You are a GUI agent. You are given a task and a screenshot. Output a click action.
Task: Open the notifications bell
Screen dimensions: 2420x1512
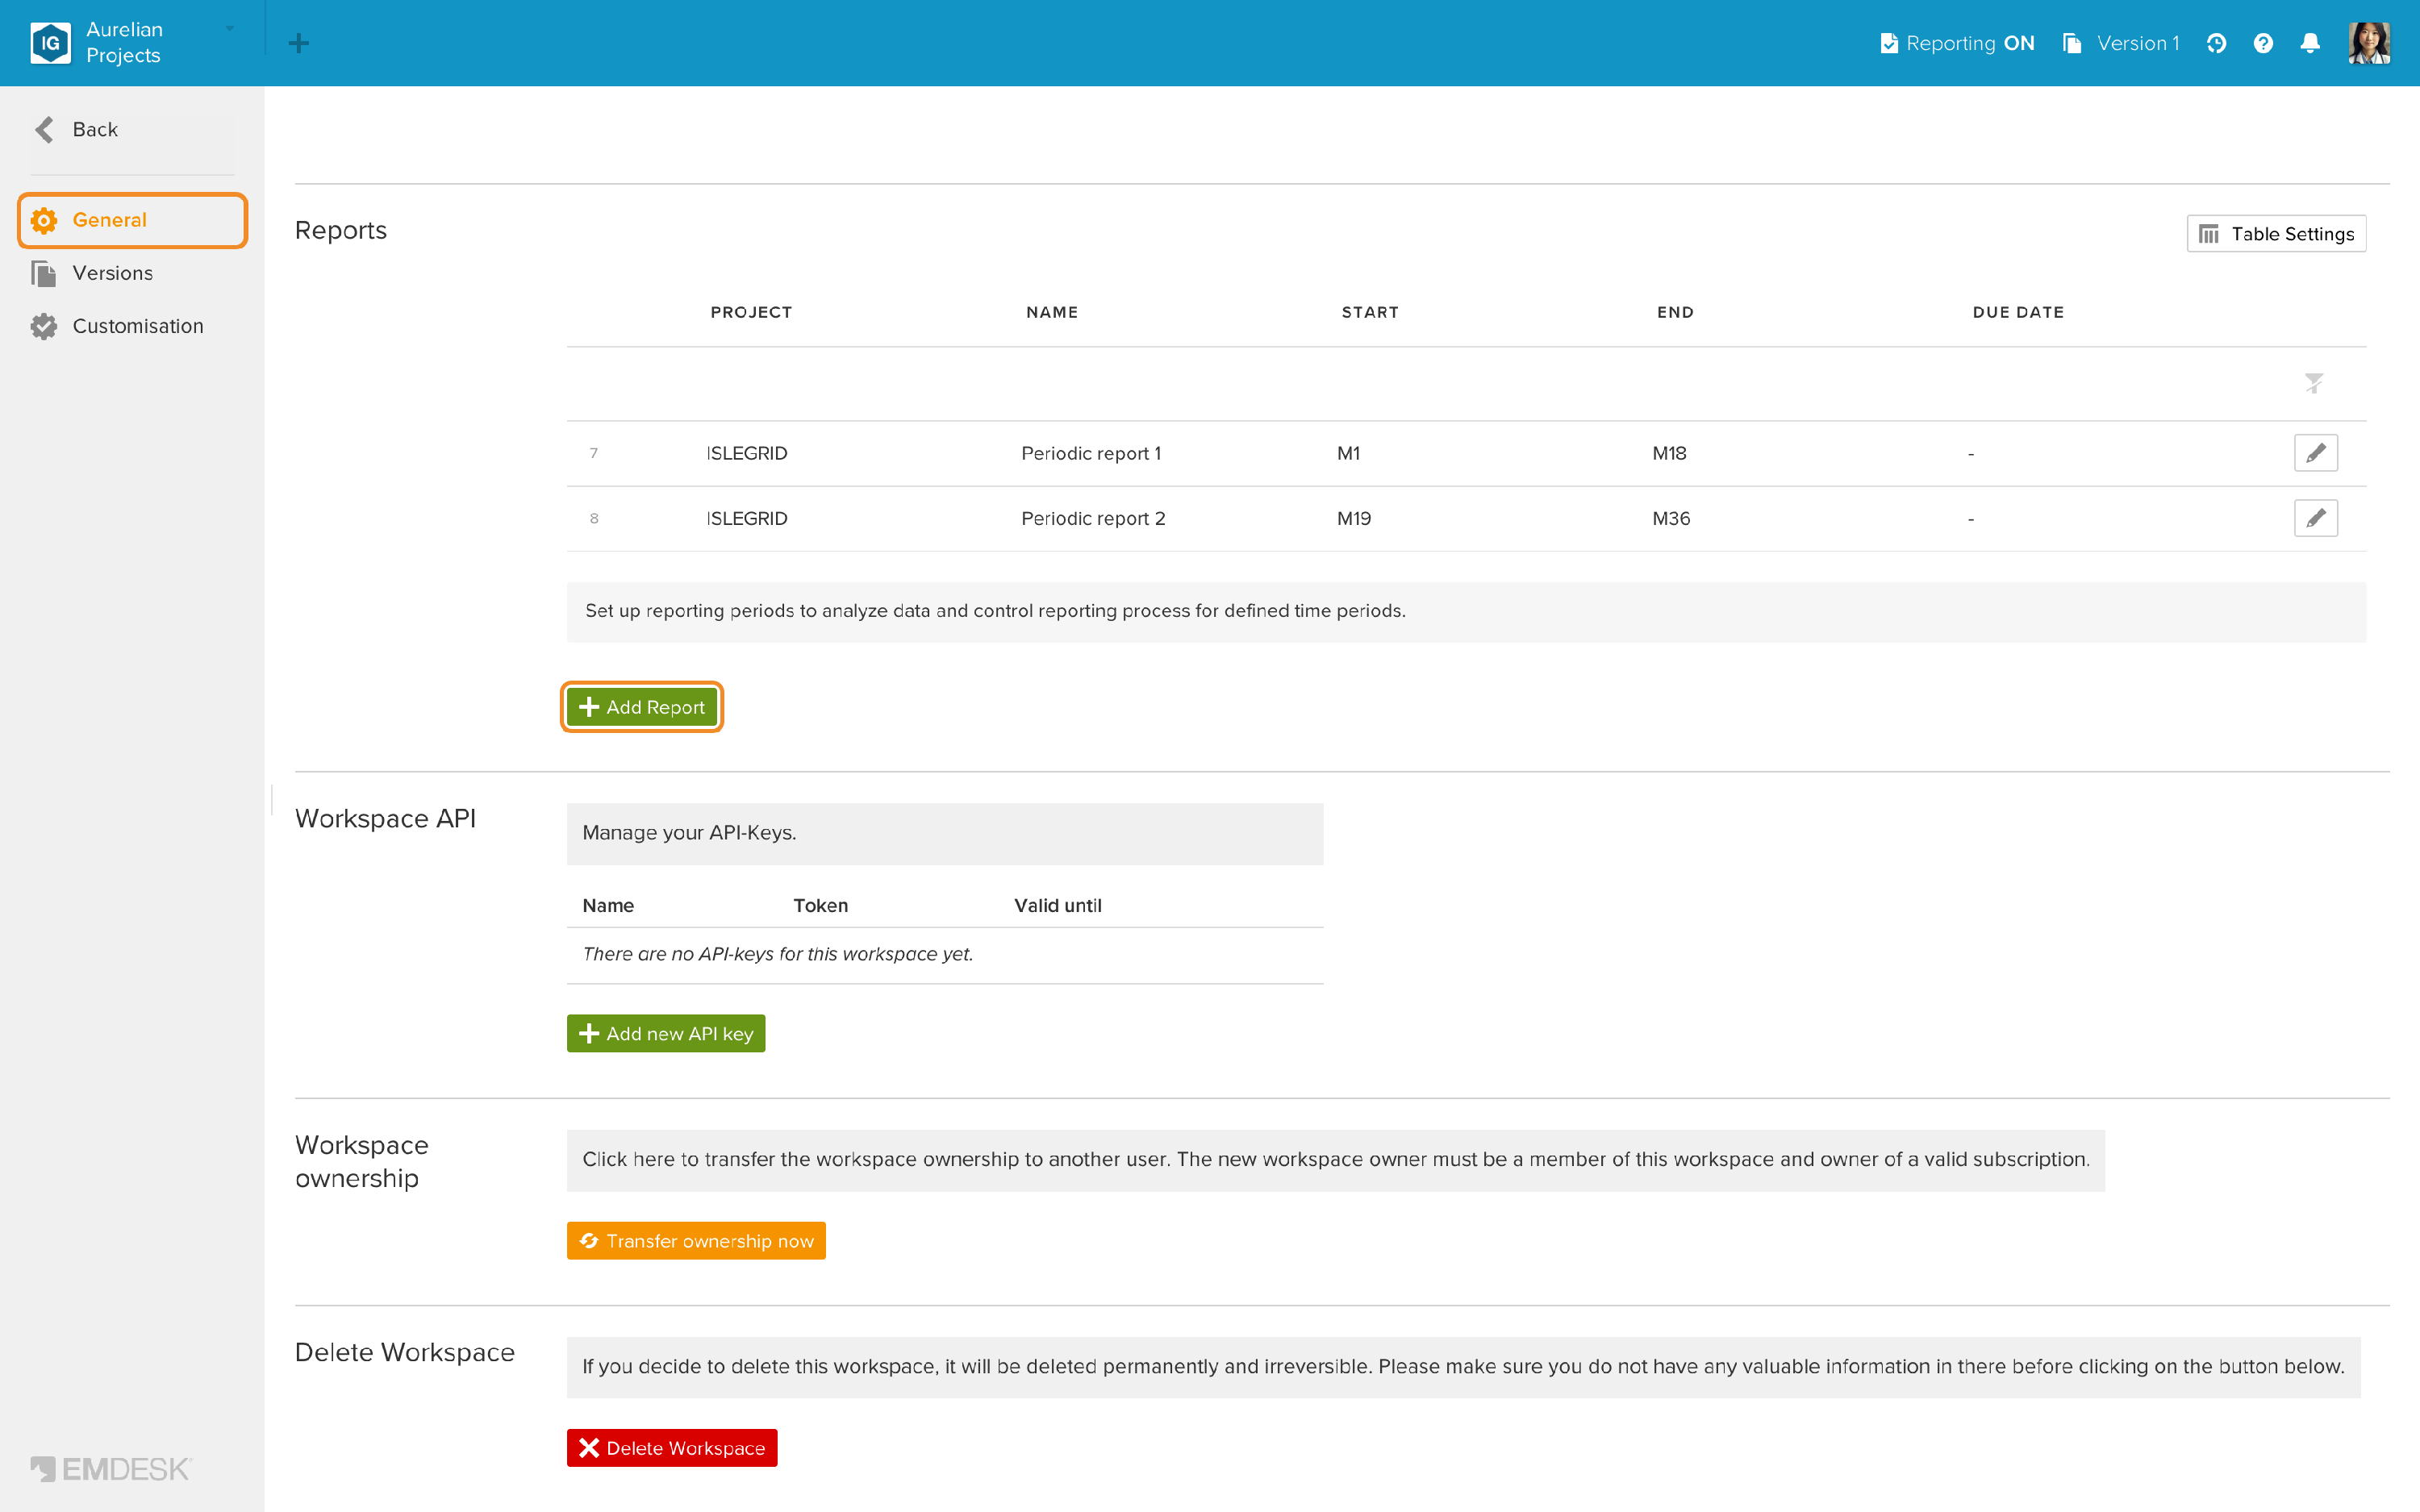point(2310,43)
